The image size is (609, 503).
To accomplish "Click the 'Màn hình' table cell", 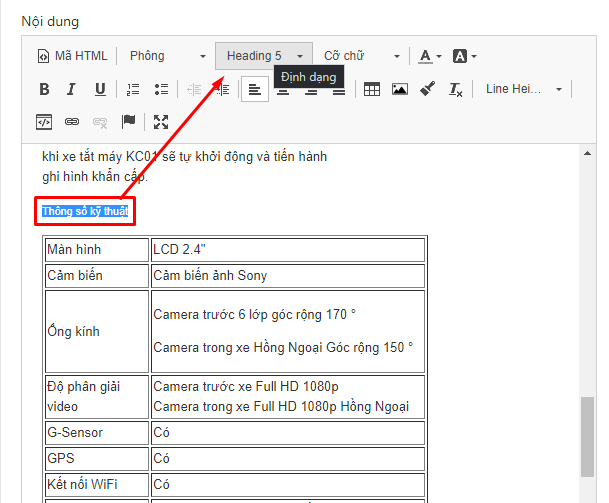I will (x=97, y=250).
